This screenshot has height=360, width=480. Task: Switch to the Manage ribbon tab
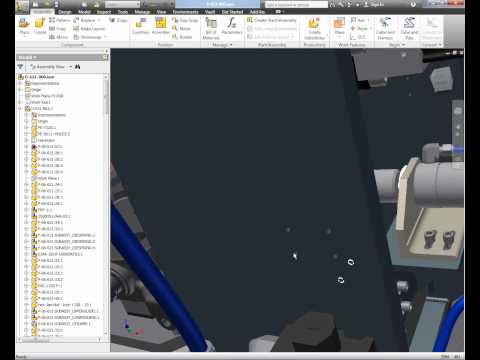pos(142,12)
